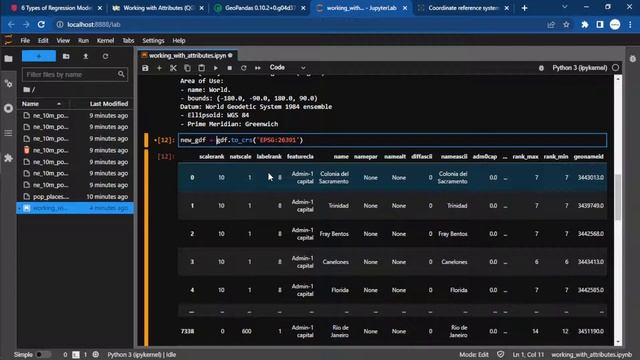The width and height of the screenshot is (640, 360).
Task: Click Ln 1, Col 11 cursor position
Action: coord(528,355)
